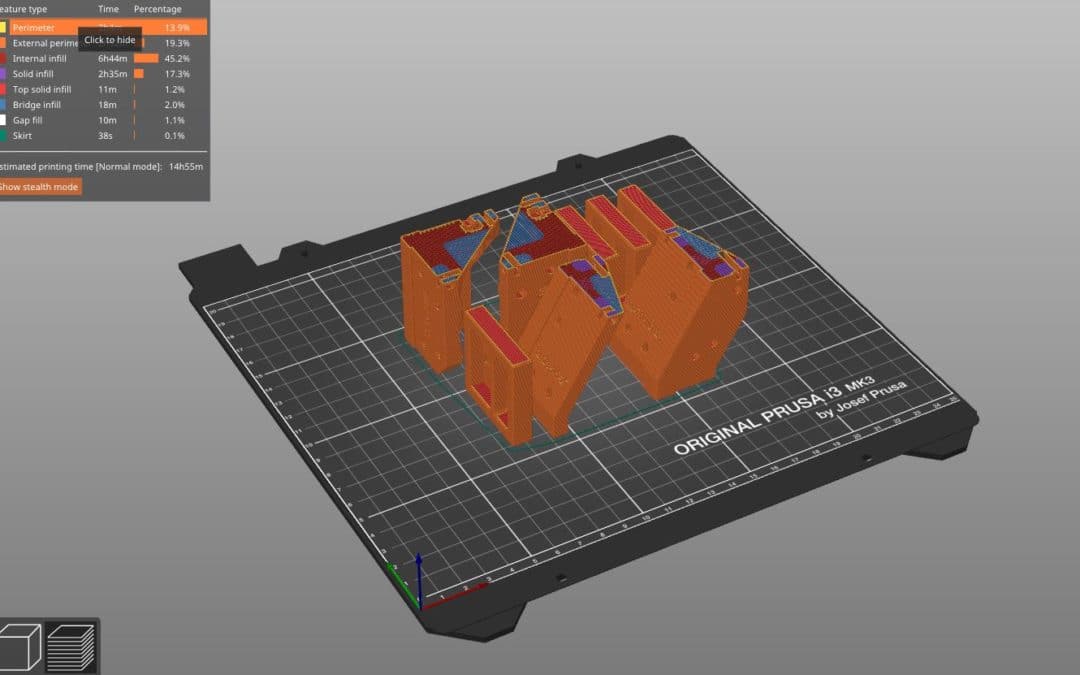Image resolution: width=1080 pixels, height=675 pixels.
Task: Click the yellow Perimeter color swatch
Action: click(x=4, y=27)
